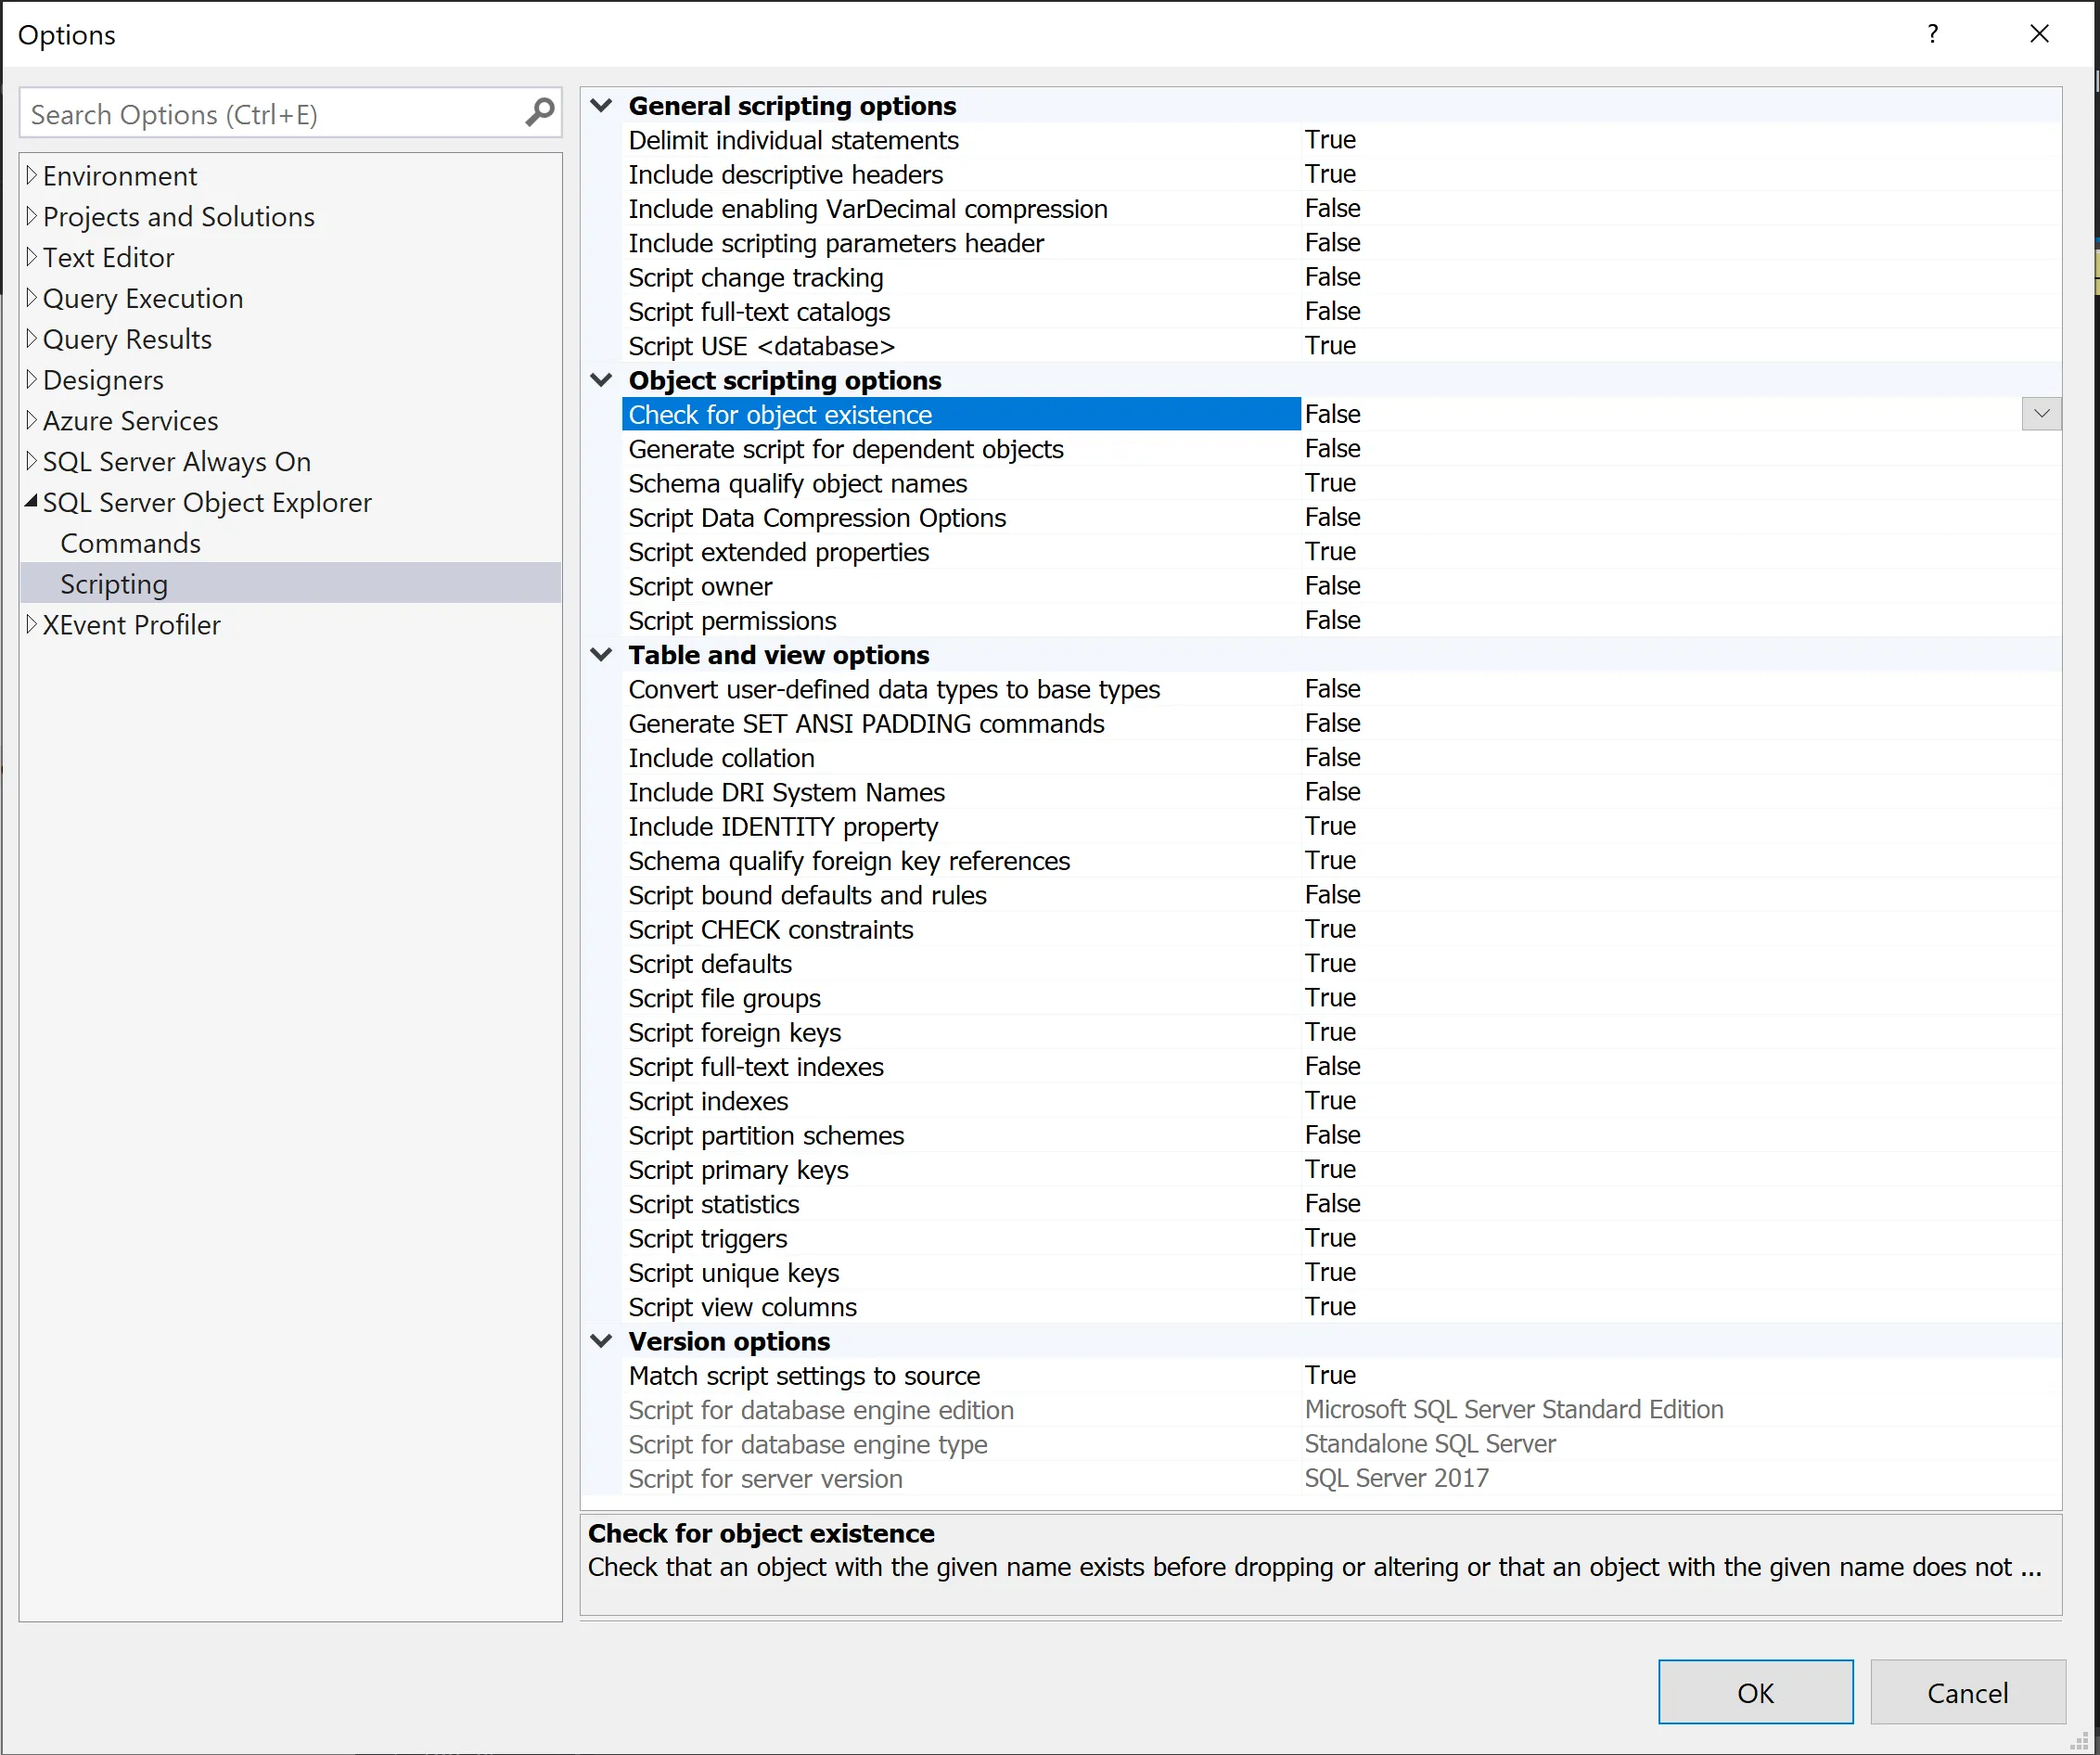Click the OK button
The width and height of the screenshot is (2100, 1755).
click(x=1754, y=1692)
